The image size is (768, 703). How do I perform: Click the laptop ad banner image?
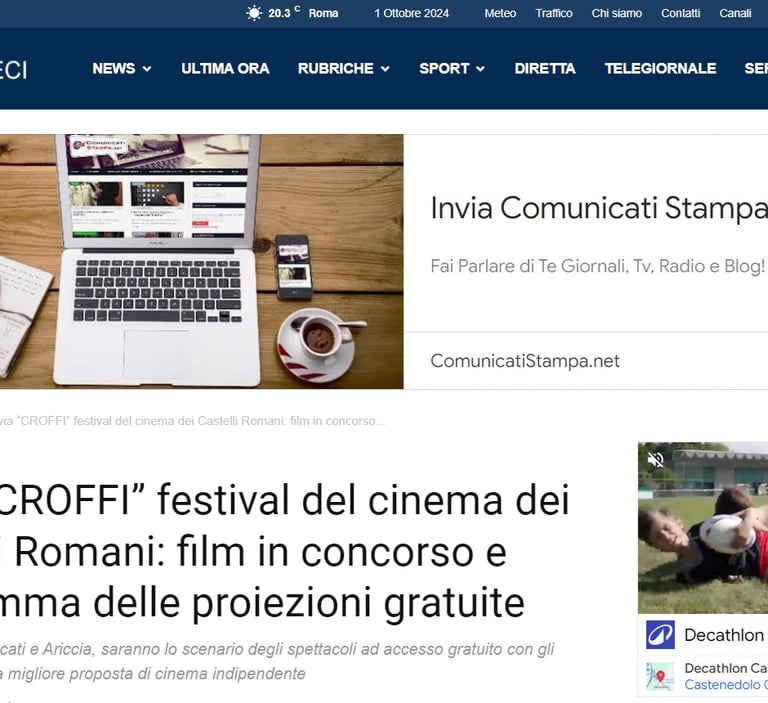202,262
